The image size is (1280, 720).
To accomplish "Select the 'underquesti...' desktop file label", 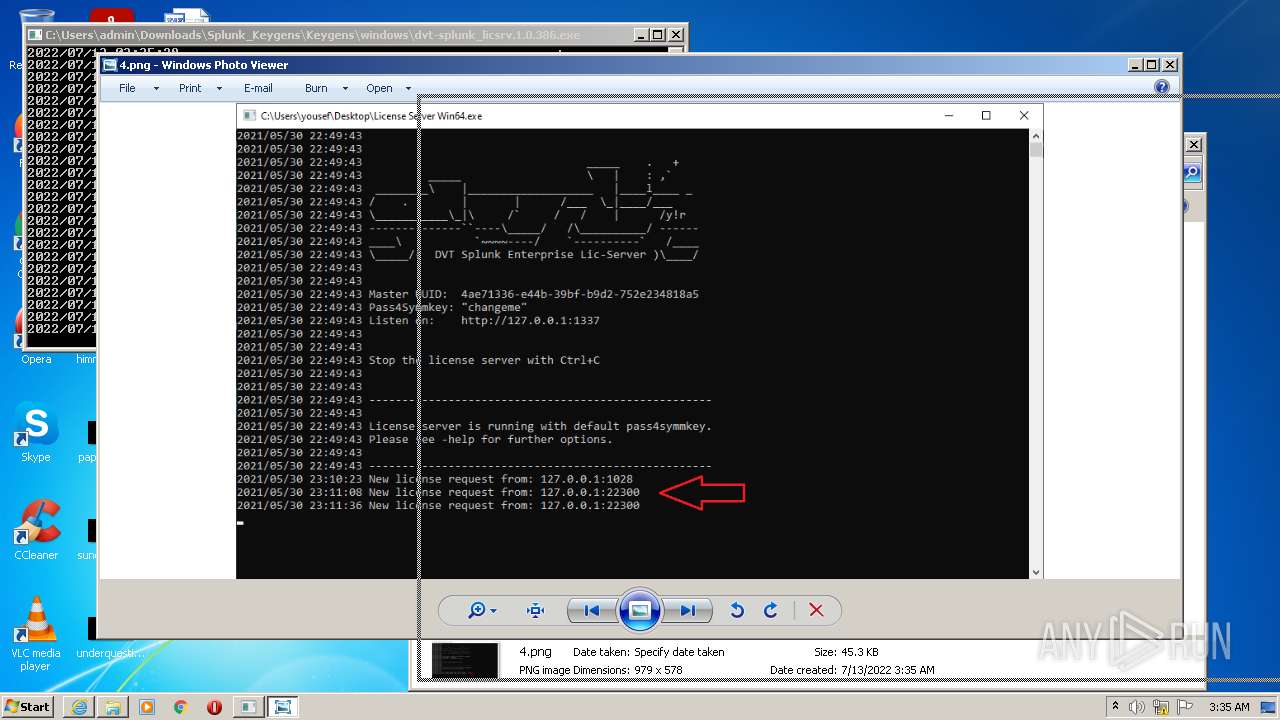I will (110, 653).
